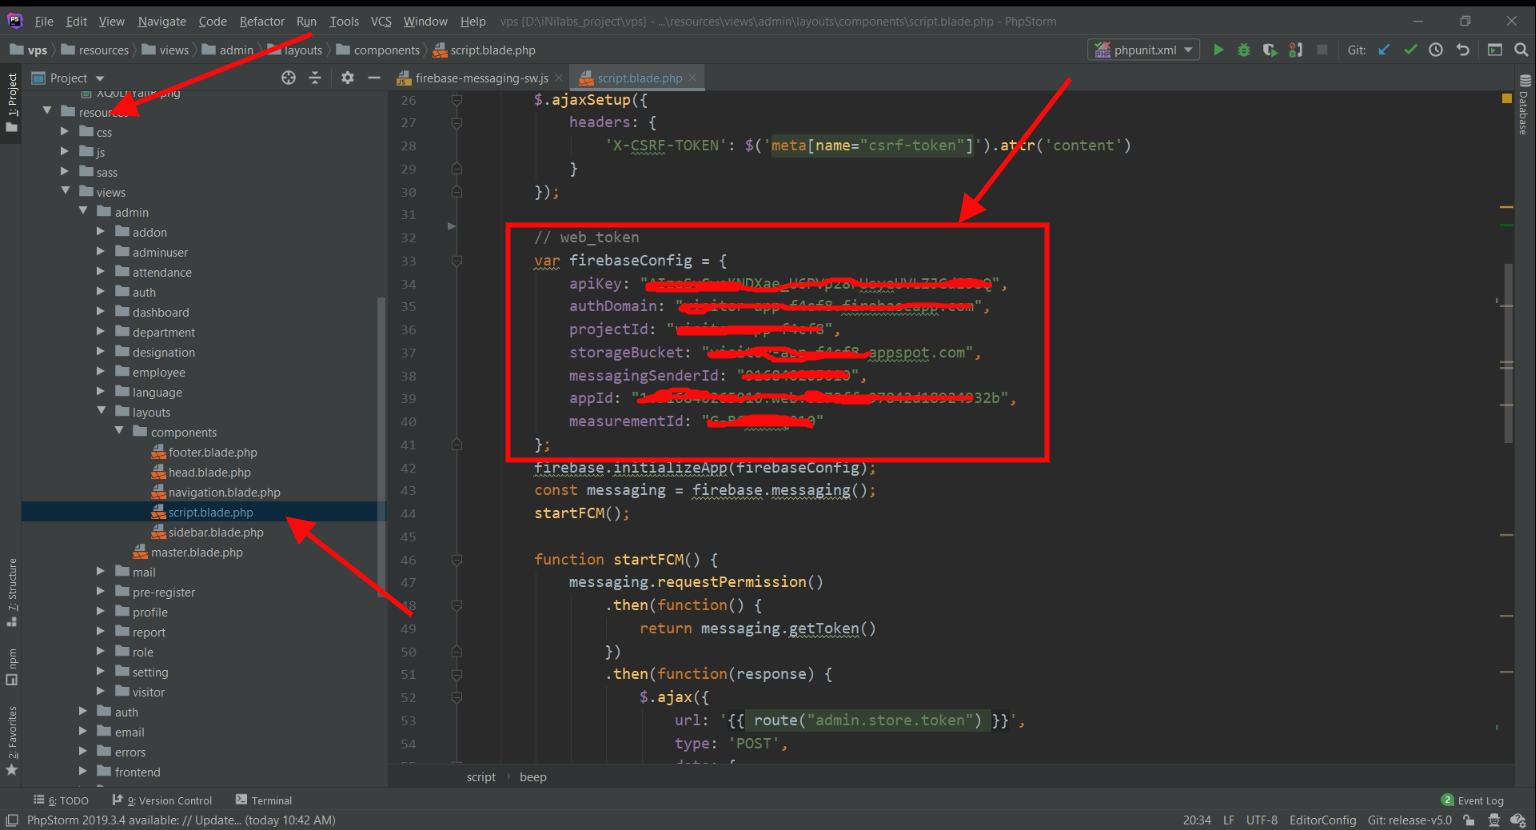Commit changes using the green checkmark icon
The image size is (1536, 830).
click(1410, 50)
